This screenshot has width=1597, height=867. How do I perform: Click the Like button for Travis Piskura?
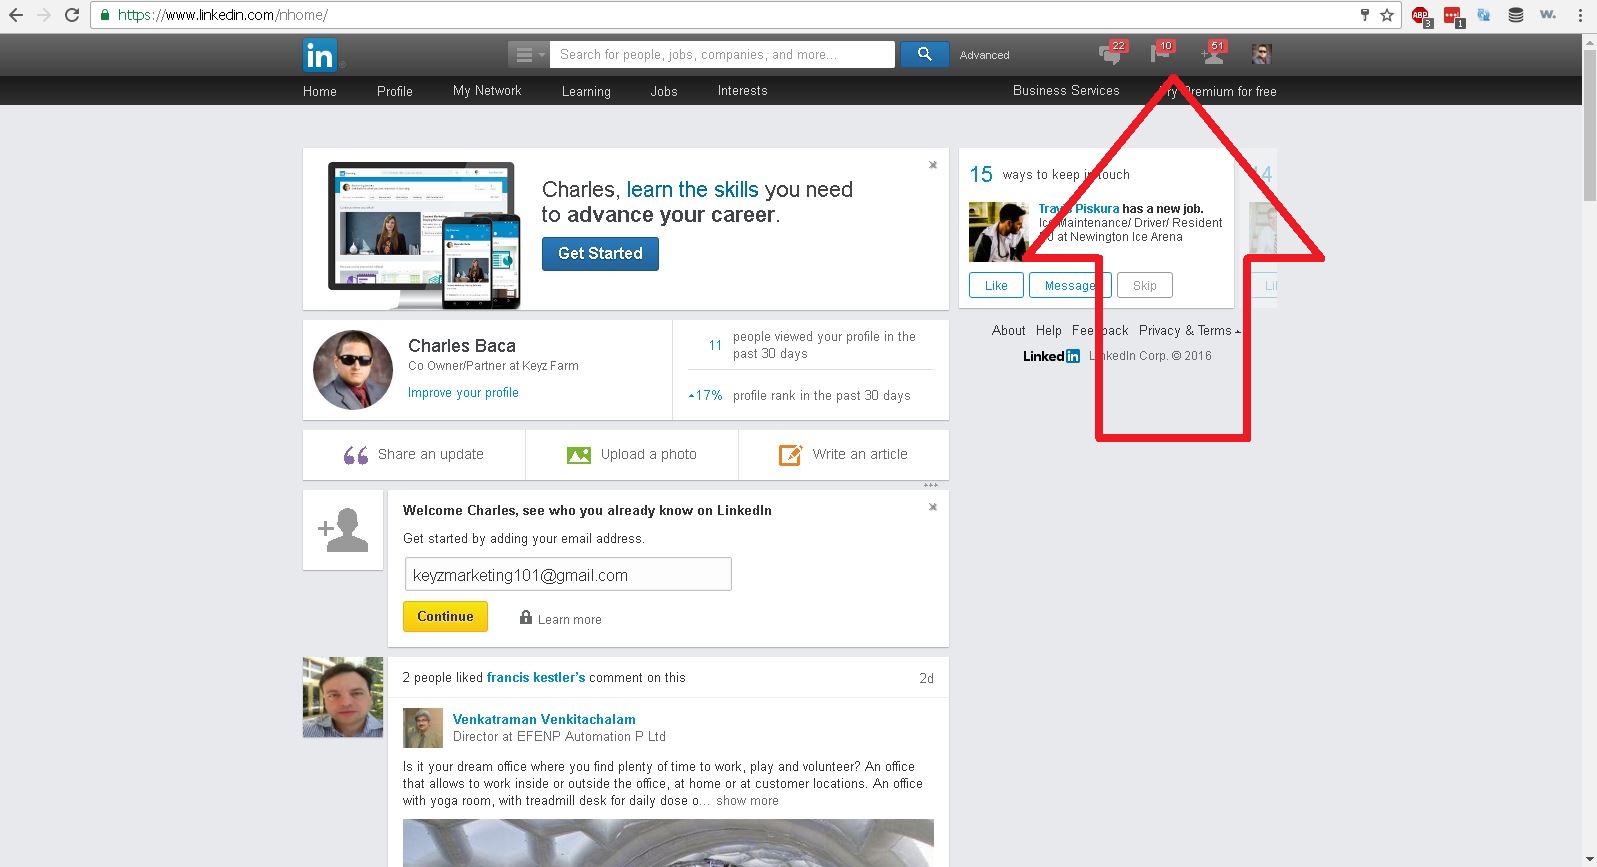pos(996,286)
